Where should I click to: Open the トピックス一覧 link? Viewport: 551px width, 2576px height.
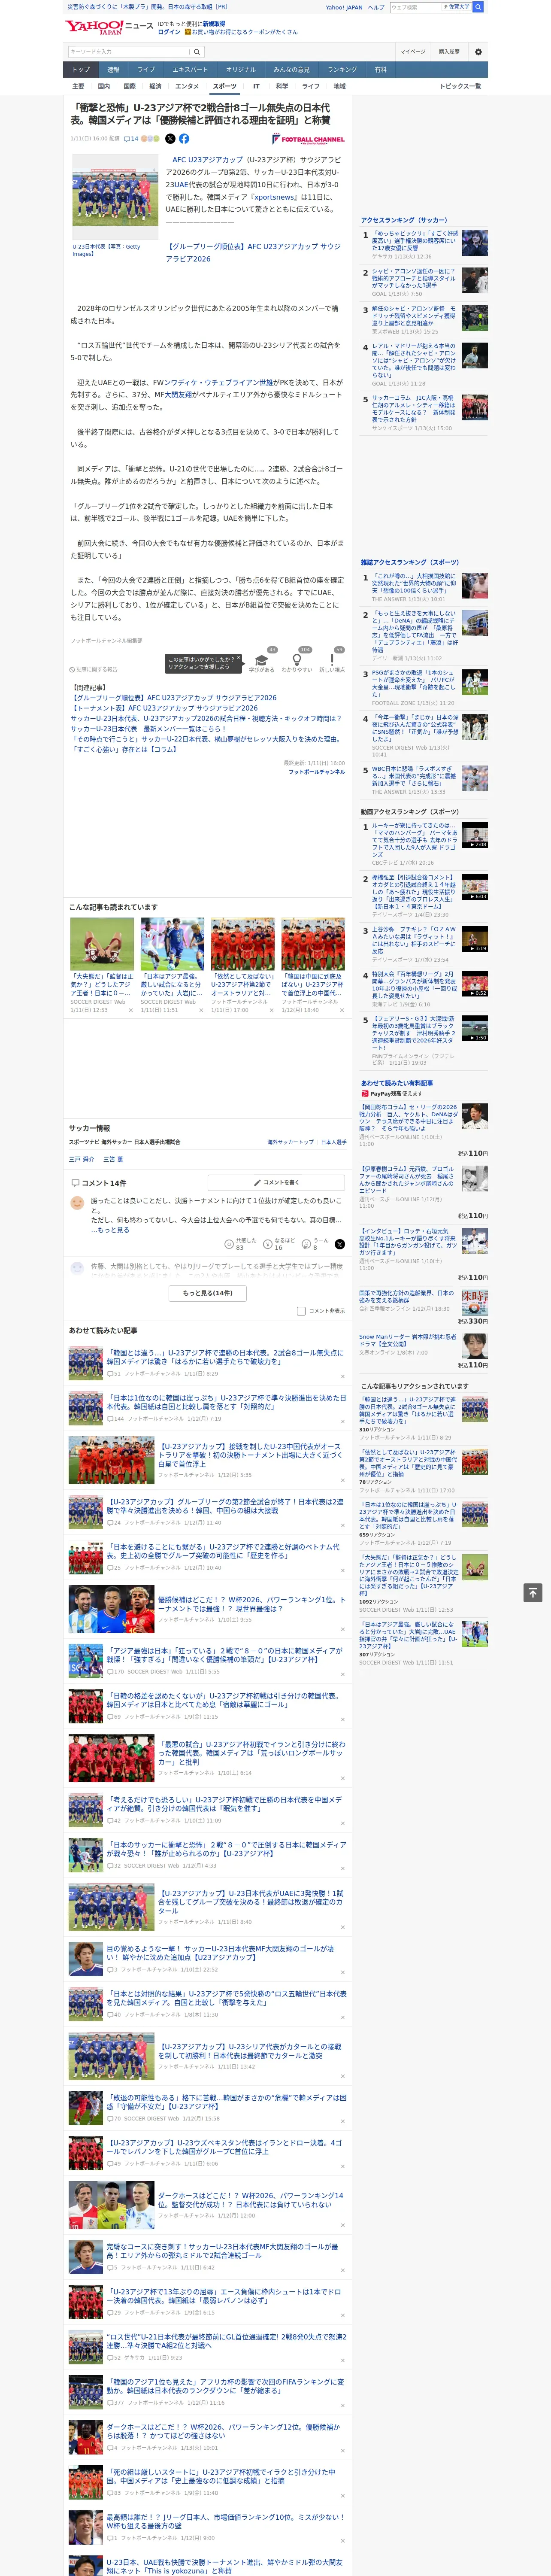[x=461, y=86]
